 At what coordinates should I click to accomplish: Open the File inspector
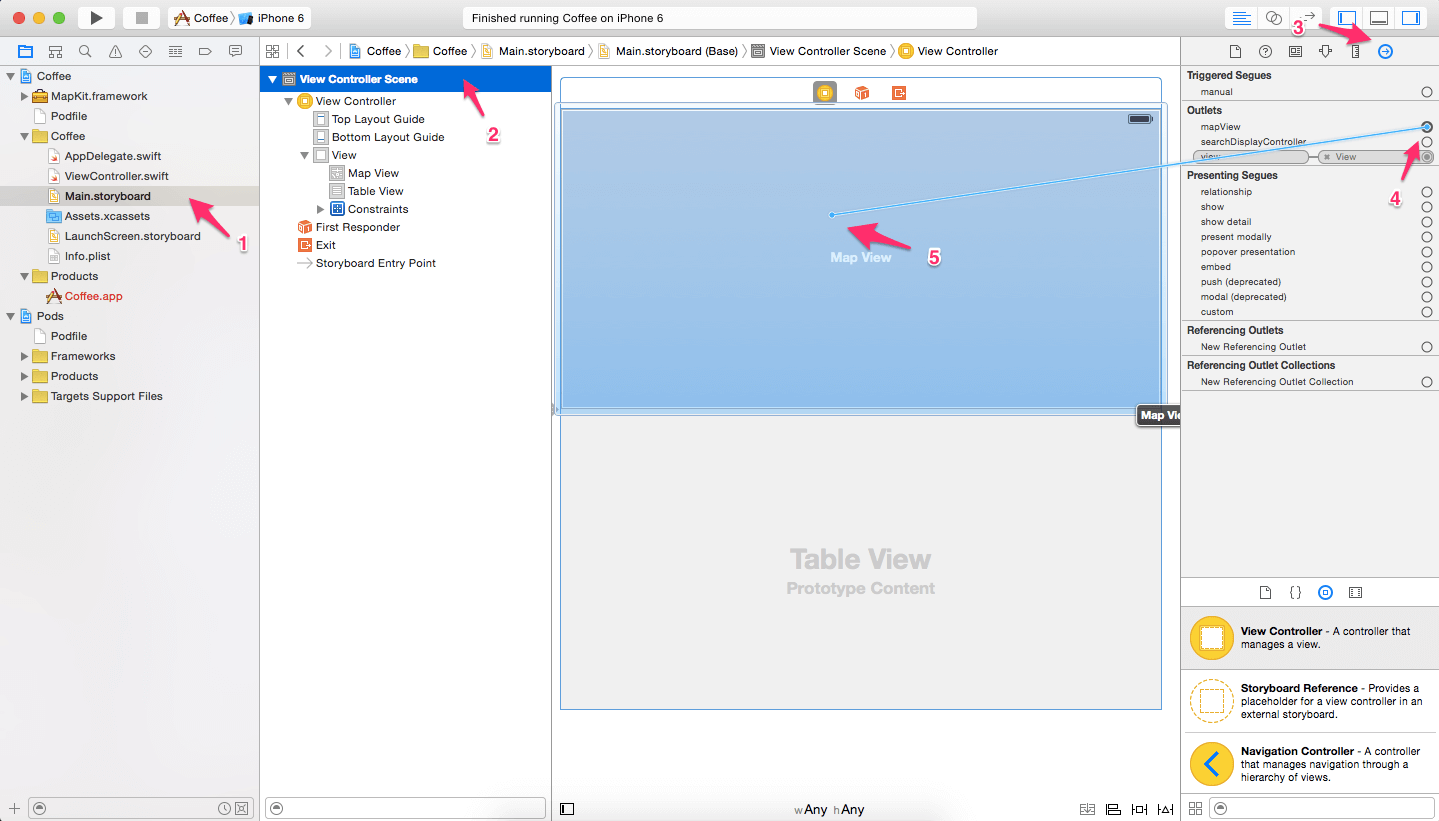pyautogui.click(x=1235, y=51)
